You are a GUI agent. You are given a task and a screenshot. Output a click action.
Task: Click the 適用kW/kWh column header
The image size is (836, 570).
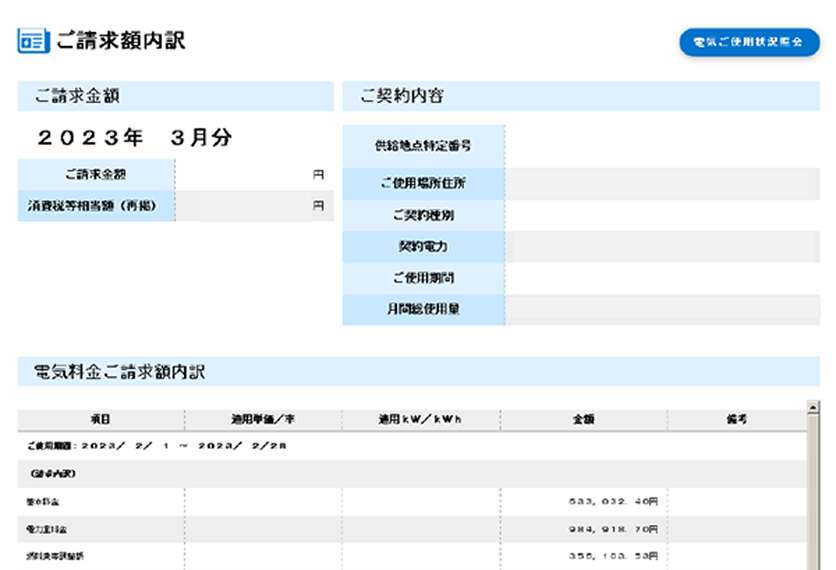tap(420, 420)
